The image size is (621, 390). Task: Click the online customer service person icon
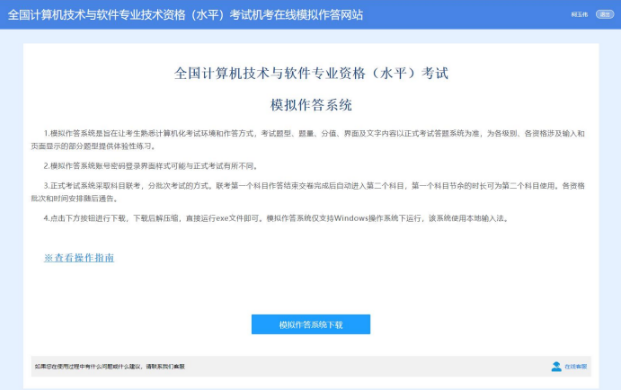click(556, 367)
